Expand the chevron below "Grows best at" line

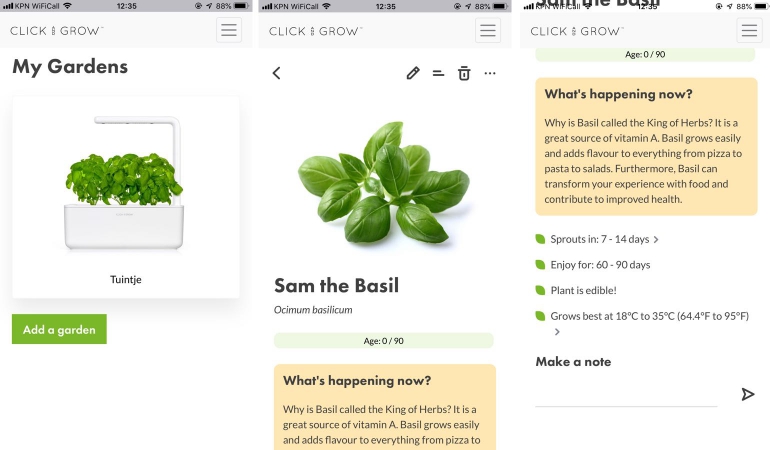pyautogui.click(x=557, y=332)
